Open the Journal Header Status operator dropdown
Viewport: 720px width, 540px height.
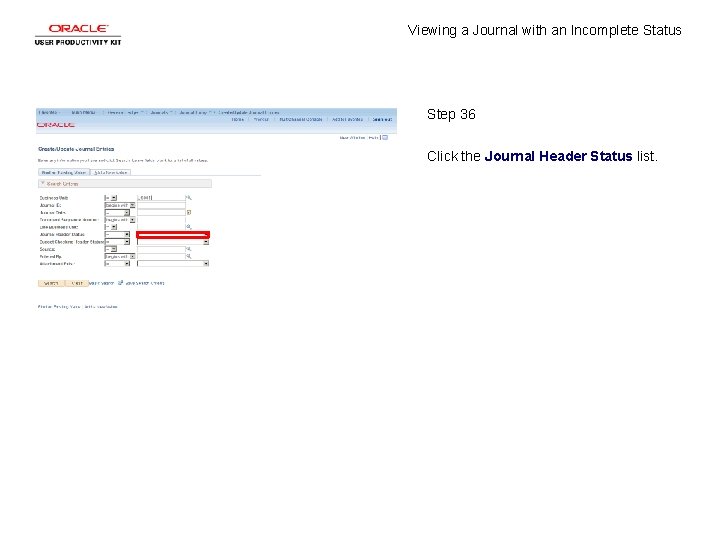117,234
